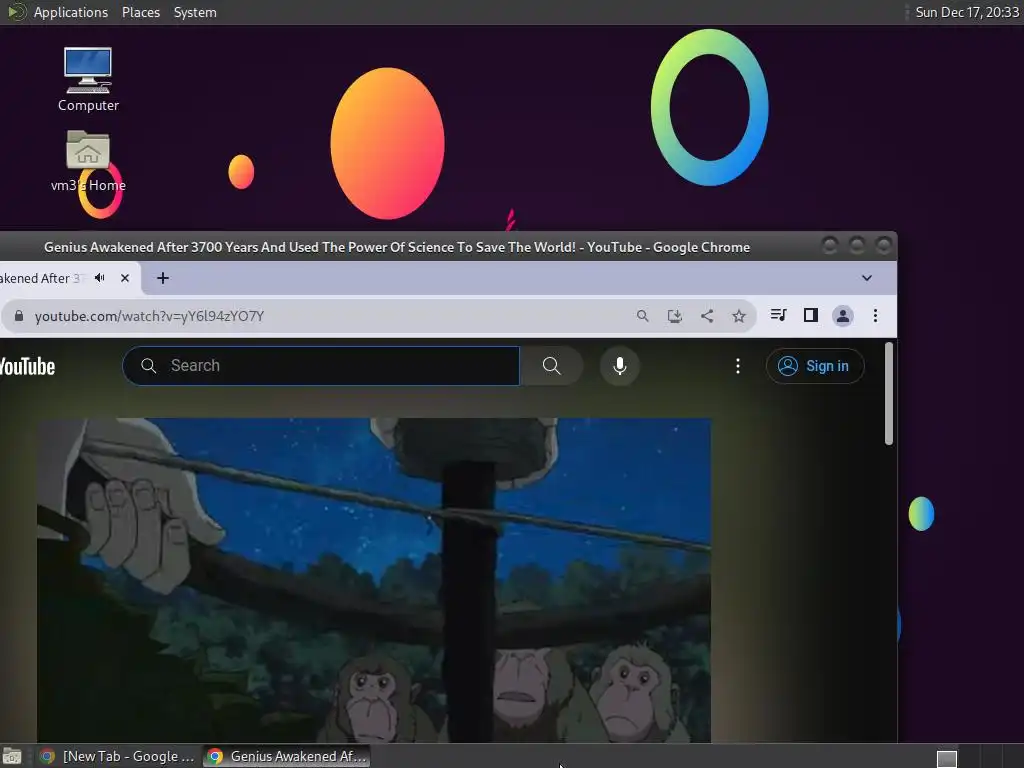This screenshot has height=768, width=1024.
Task: Open the Places menu
Action: (x=140, y=12)
